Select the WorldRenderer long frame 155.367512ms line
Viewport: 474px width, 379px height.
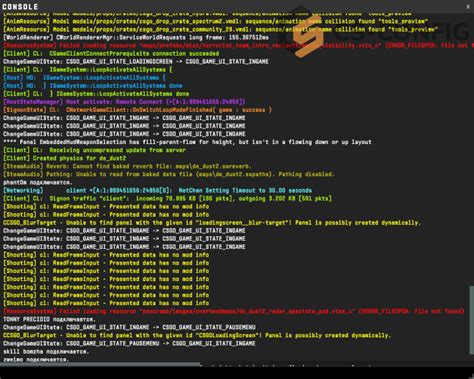tap(136, 37)
